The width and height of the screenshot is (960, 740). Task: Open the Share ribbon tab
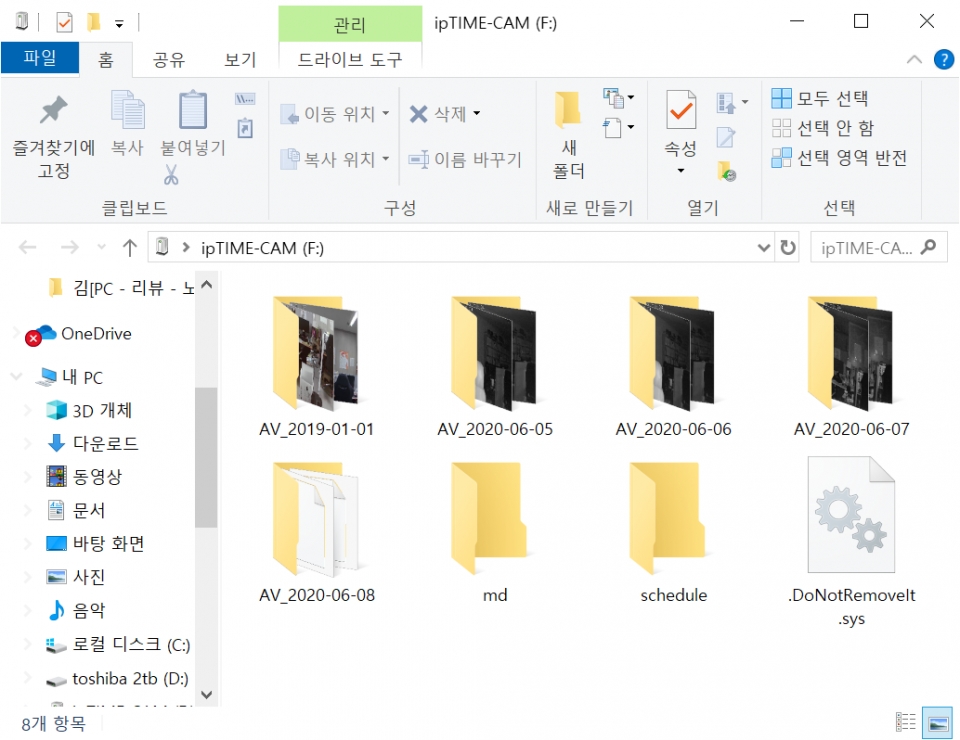click(168, 60)
